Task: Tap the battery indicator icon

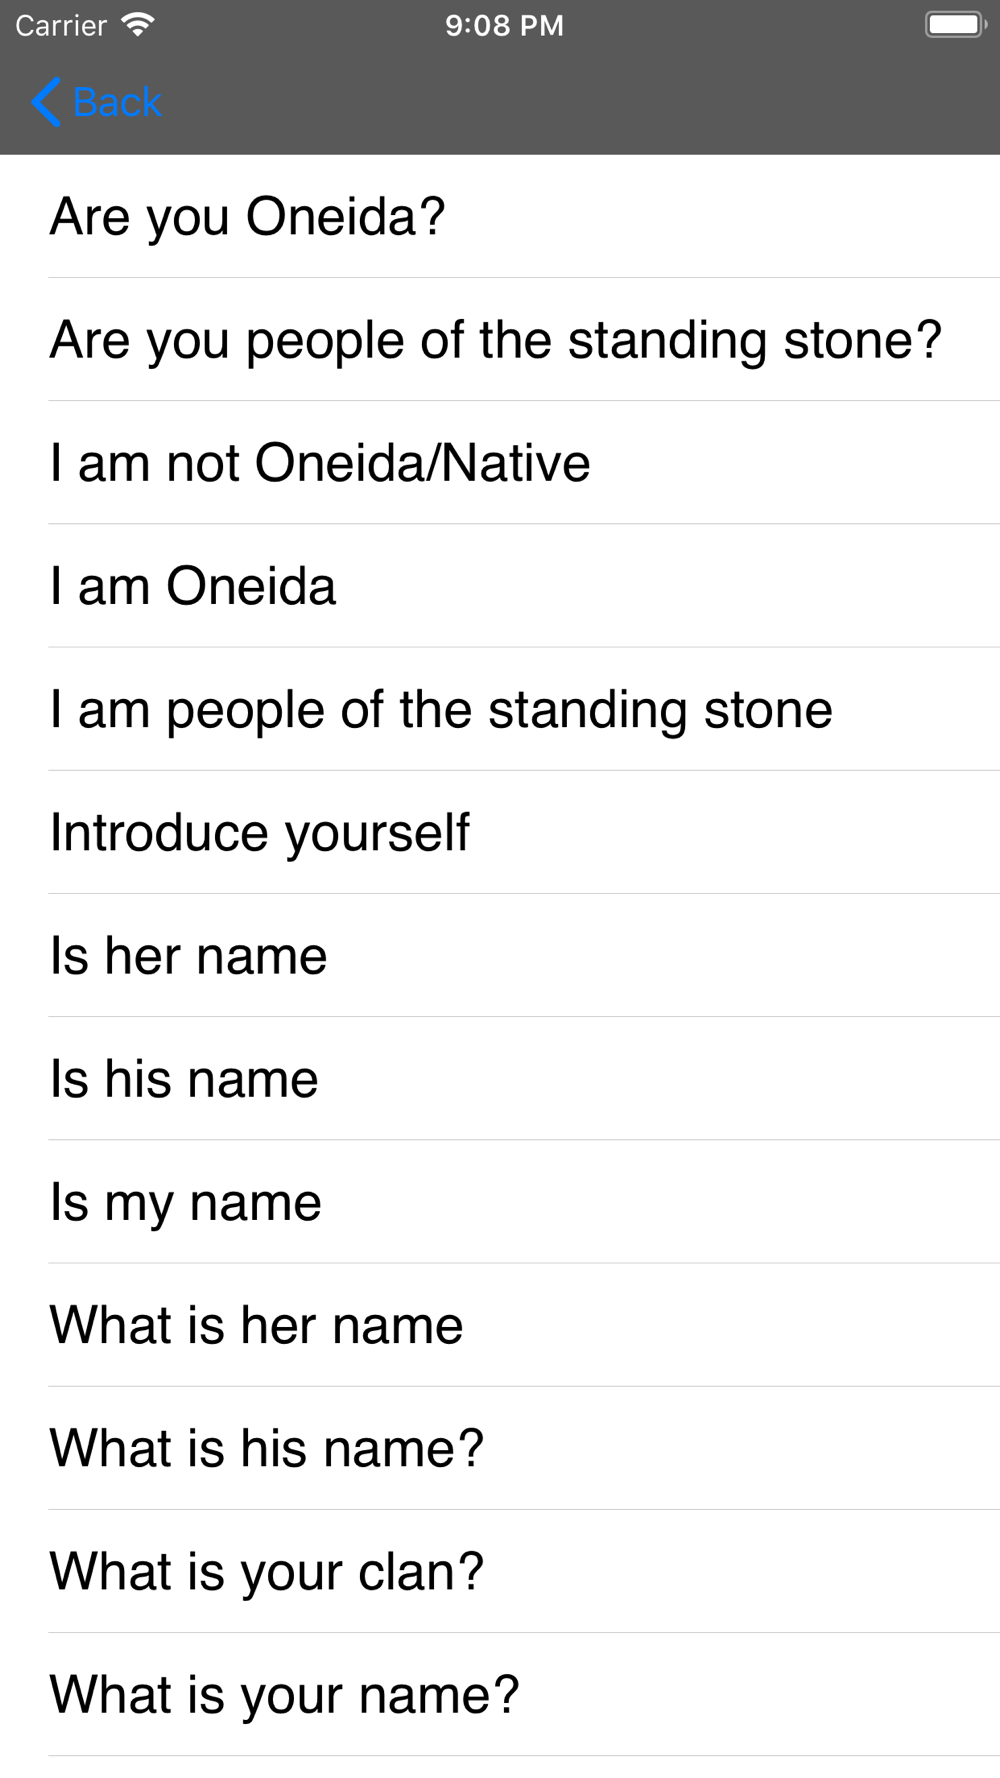Action: [x=955, y=25]
